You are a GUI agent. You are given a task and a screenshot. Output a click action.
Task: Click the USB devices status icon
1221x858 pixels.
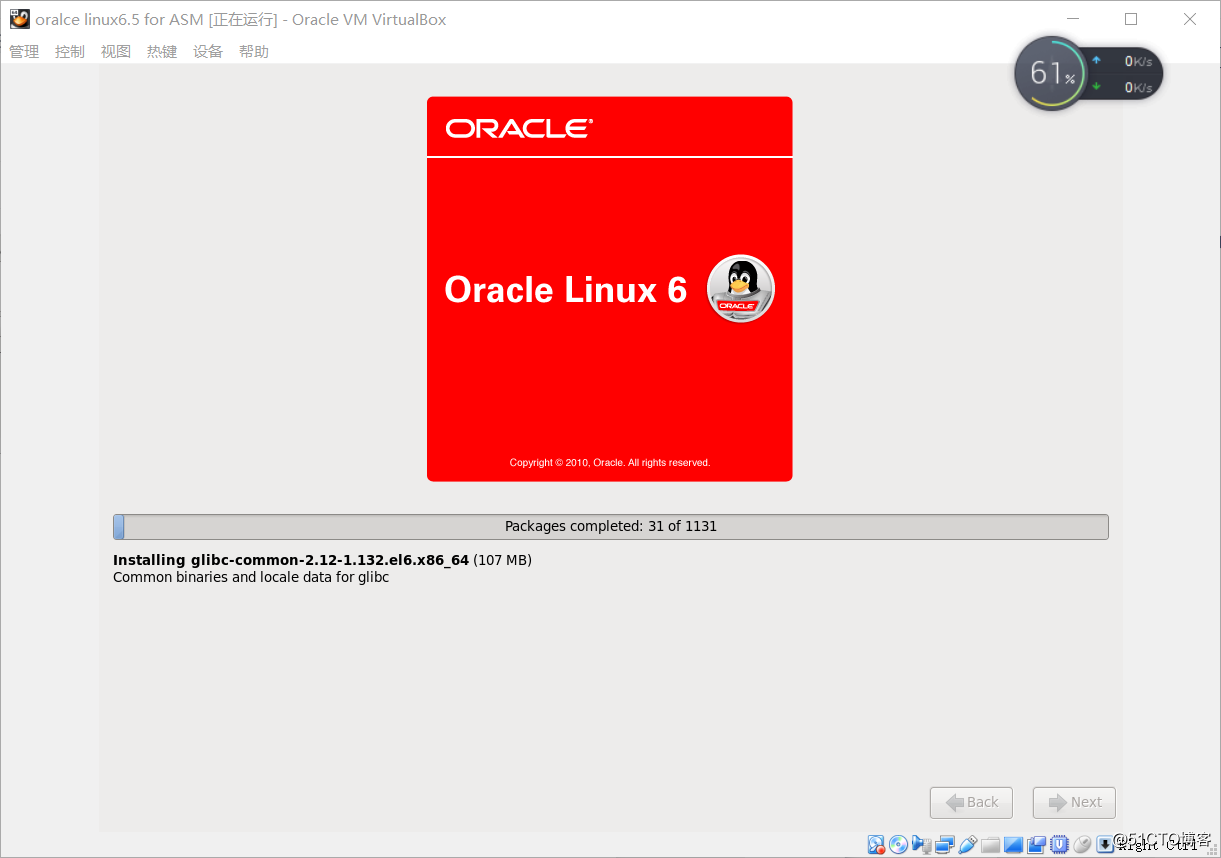tap(967, 844)
